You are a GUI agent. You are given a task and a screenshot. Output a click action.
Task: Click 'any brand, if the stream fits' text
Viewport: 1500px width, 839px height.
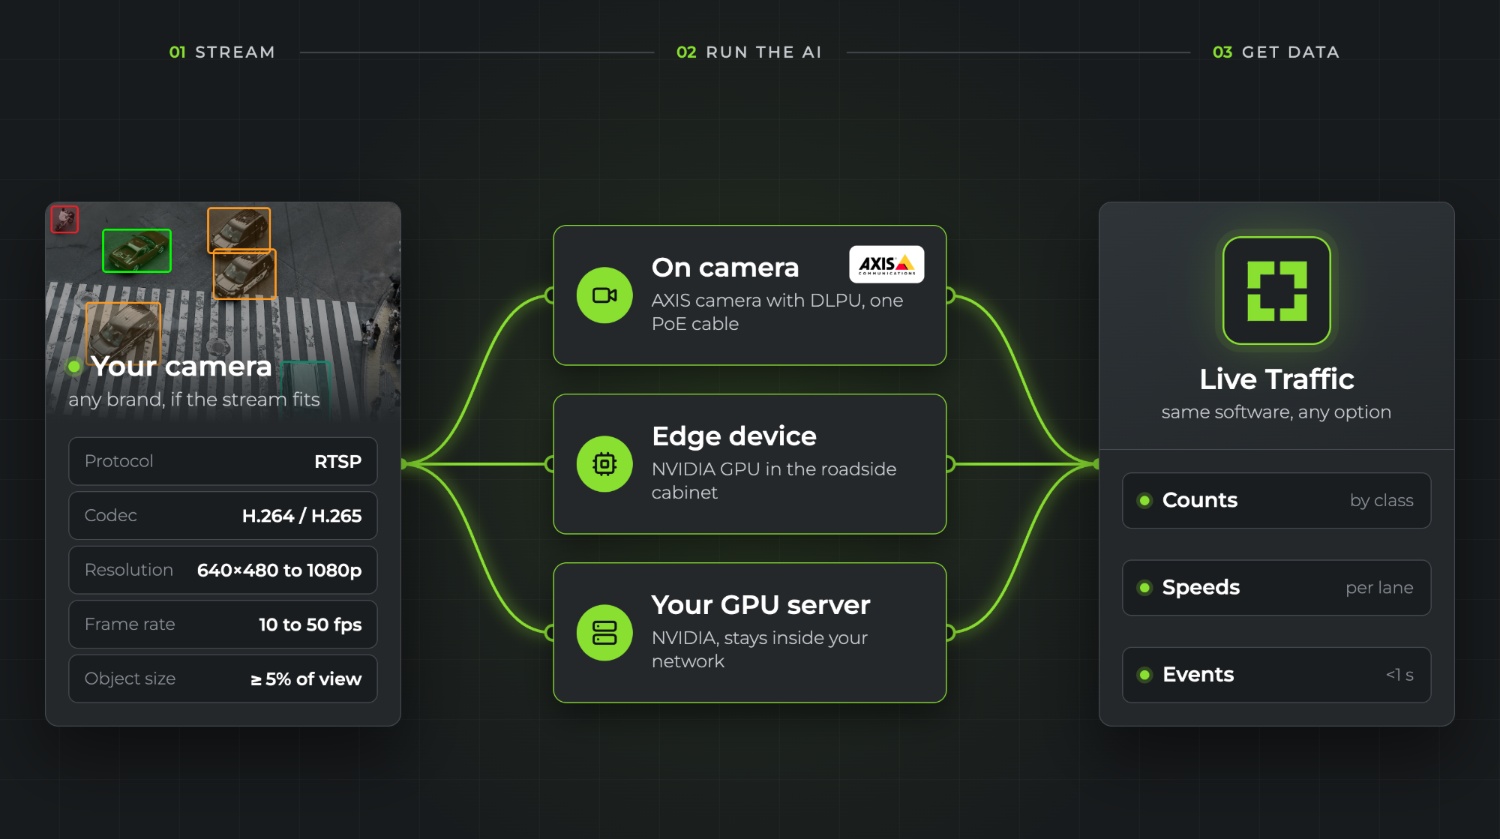tap(194, 400)
